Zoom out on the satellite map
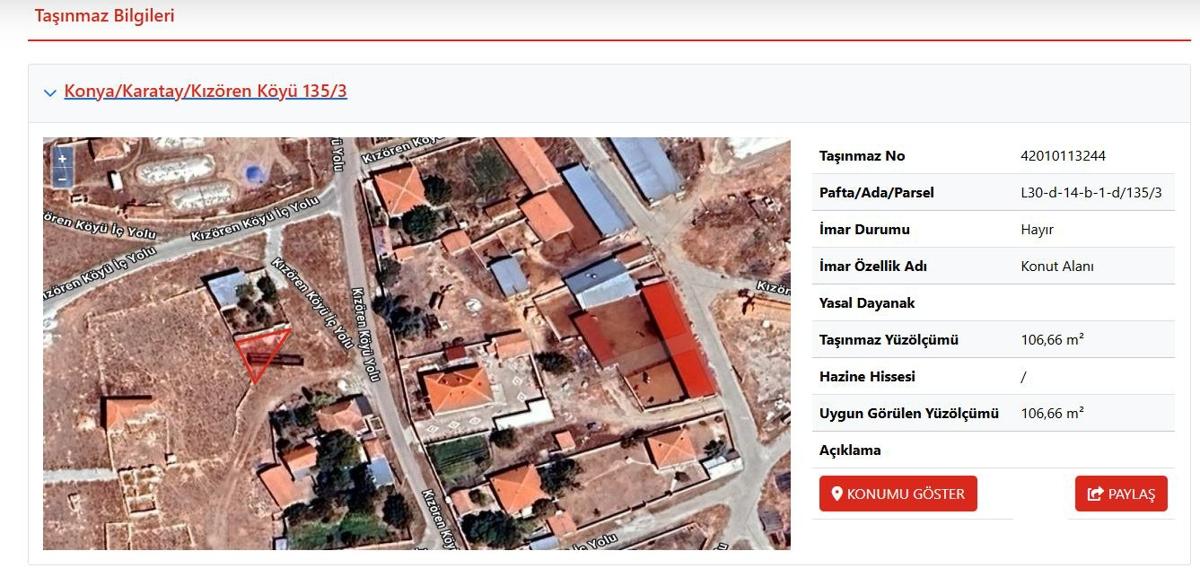The width and height of the screenshot is (1200, 577). click(62, 178)
